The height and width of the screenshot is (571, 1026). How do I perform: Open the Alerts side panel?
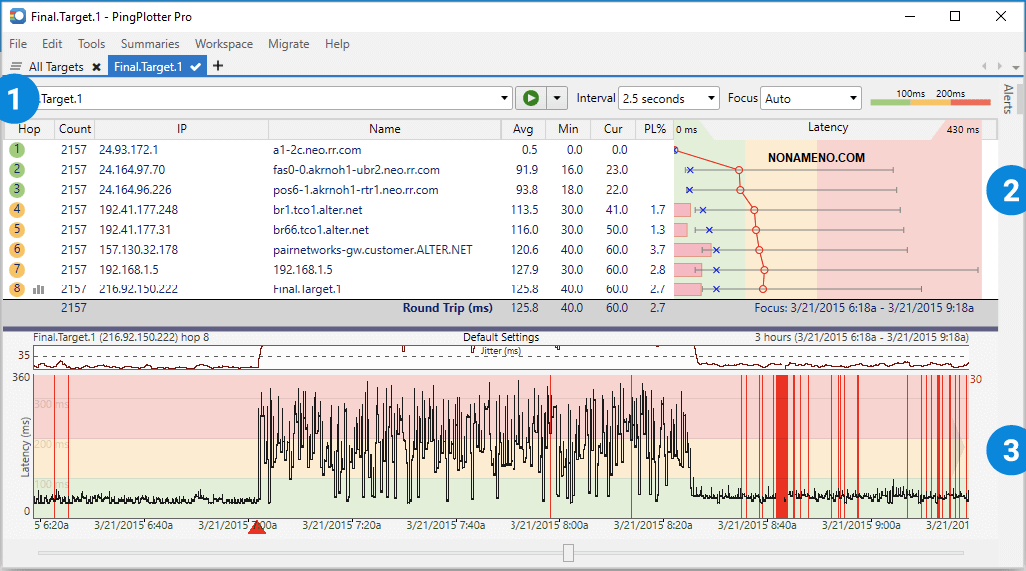pyautogui.click(x=1007, y=99)
